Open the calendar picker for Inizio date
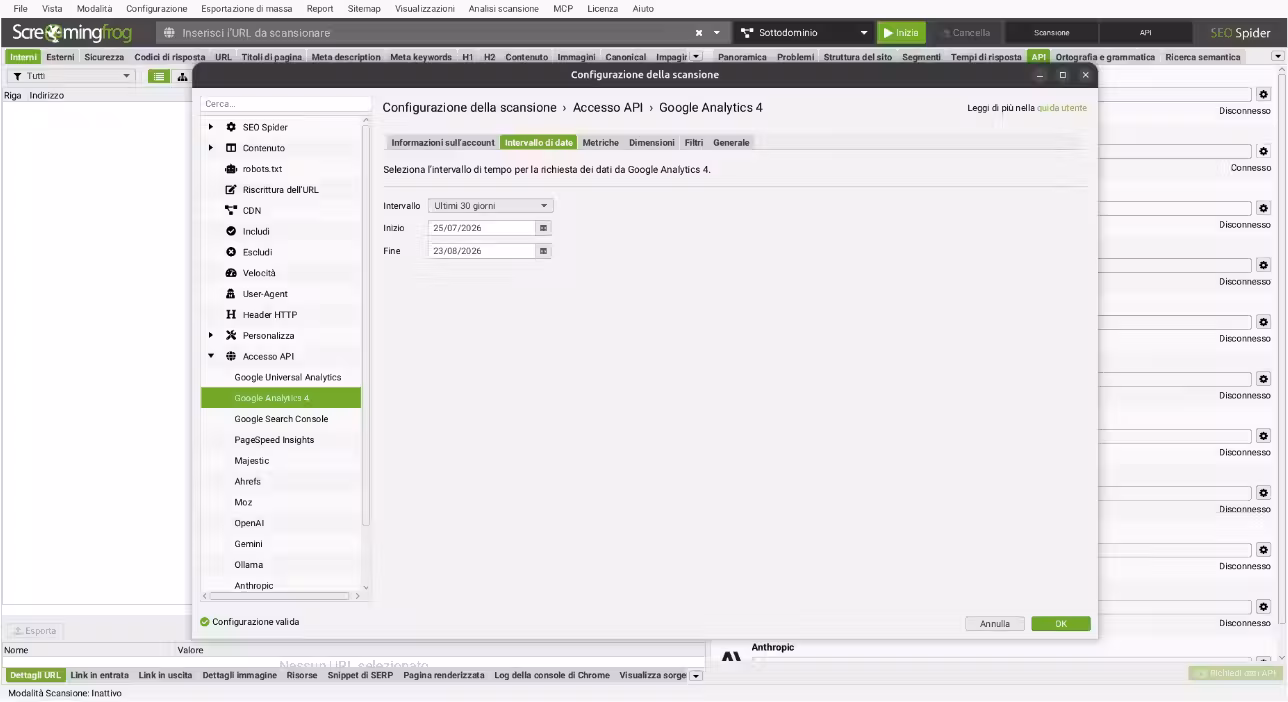This screenshot has height=702, width=1288. click(544, 228)
